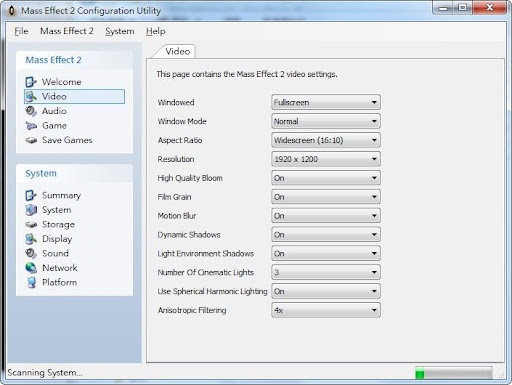Open the Game settings page
This screenshot has height=385, width=512.
pos(54,126)
